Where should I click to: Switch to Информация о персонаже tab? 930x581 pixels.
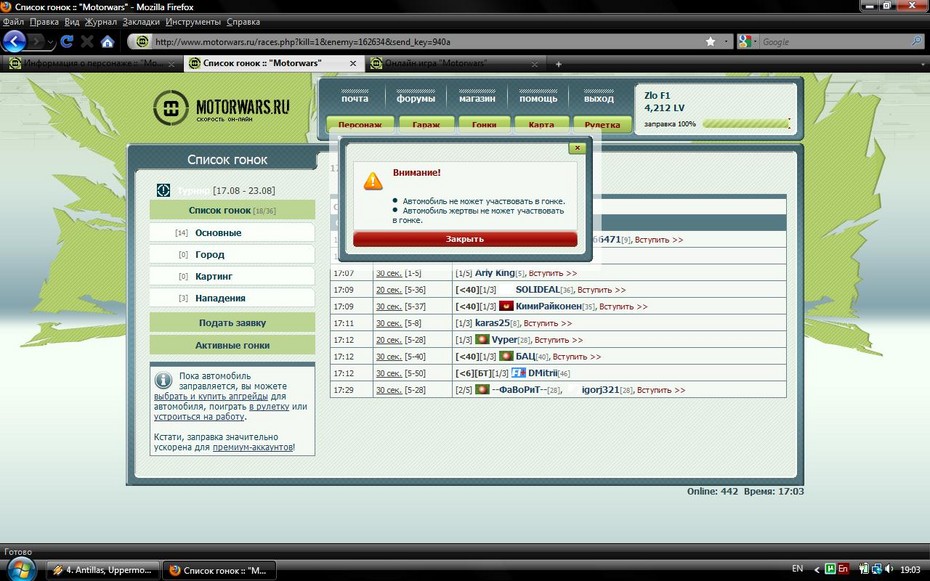[91, 63]
